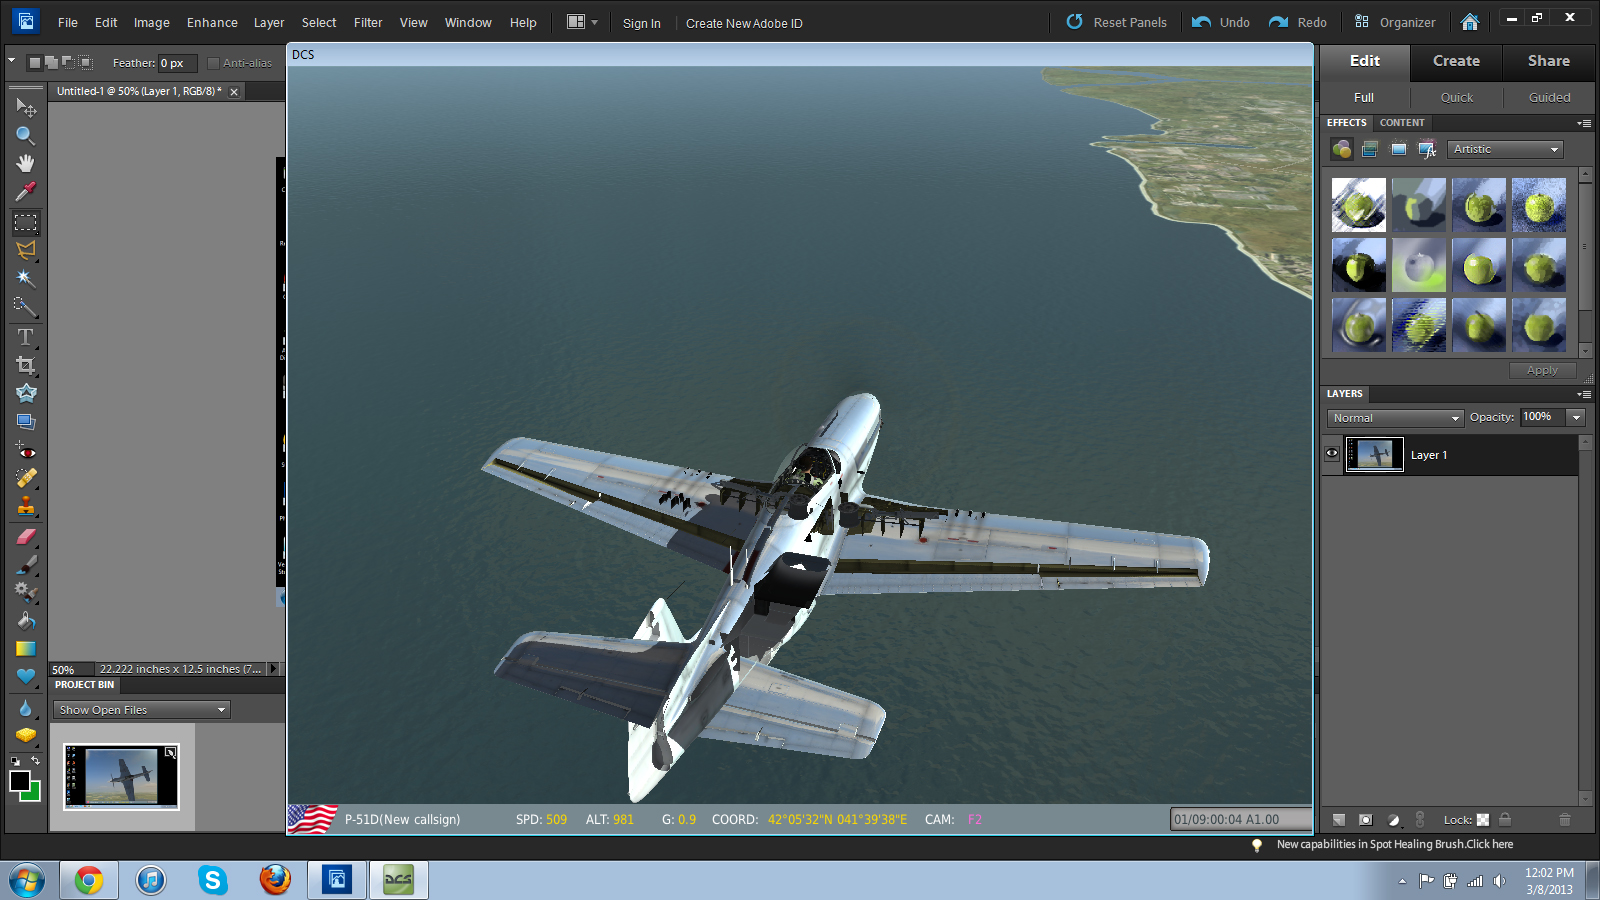Screen dimensions: 1600x900
Task: Open the Filter menu
Action: point(368,23)
